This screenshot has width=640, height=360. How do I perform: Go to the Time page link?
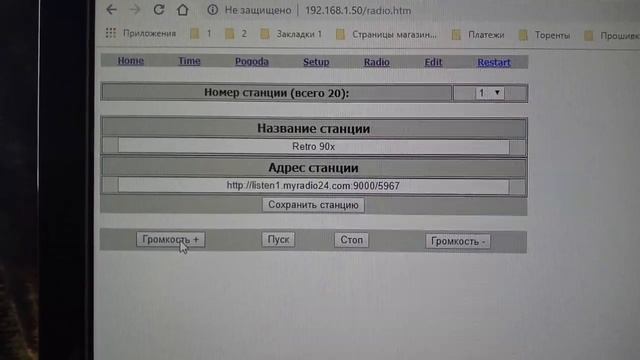pyautogui.click(x=189, y=61)
